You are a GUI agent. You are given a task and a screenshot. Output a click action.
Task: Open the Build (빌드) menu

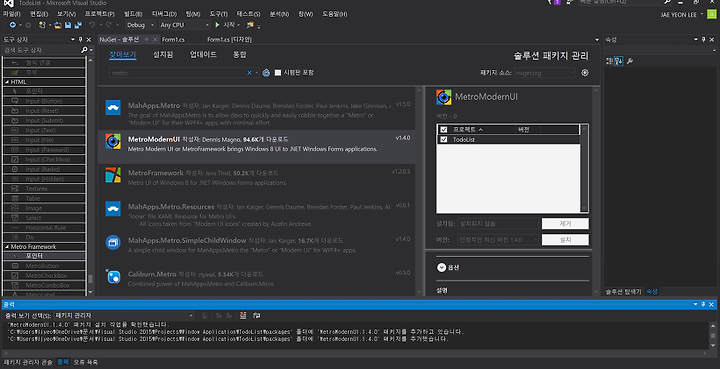[x=133, y=14]
